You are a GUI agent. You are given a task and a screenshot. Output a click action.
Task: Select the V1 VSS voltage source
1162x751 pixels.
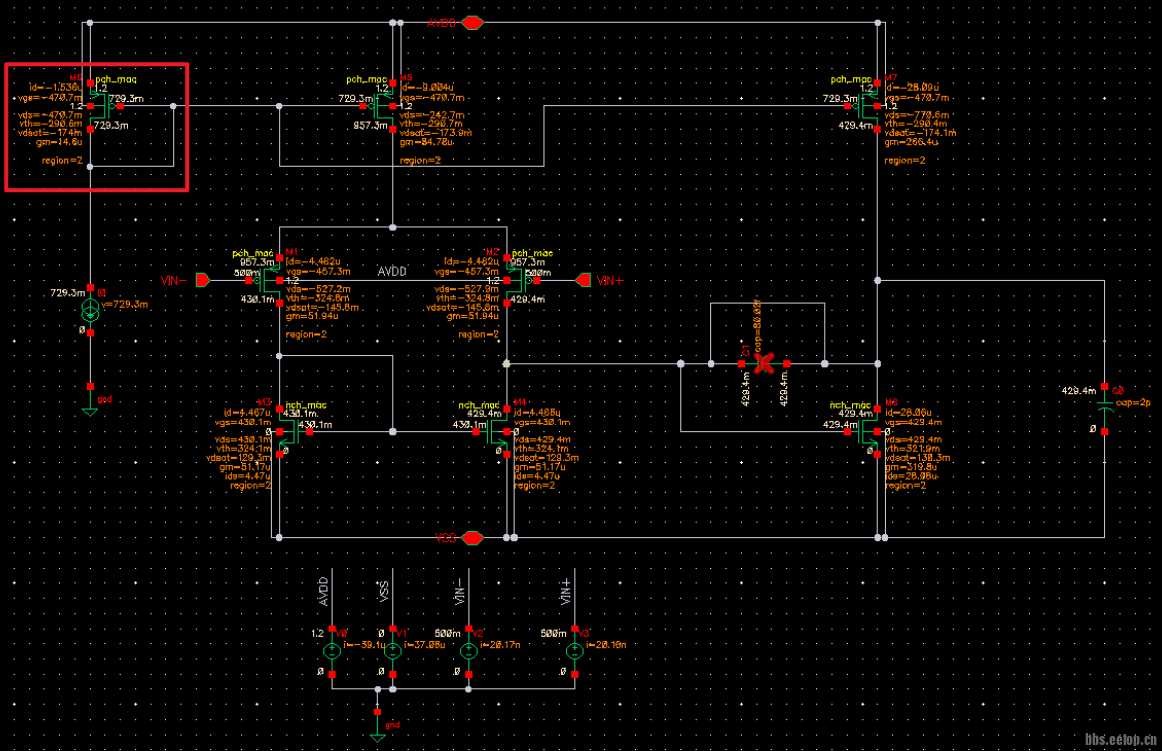pyautogui.click(x=393, y=651)
